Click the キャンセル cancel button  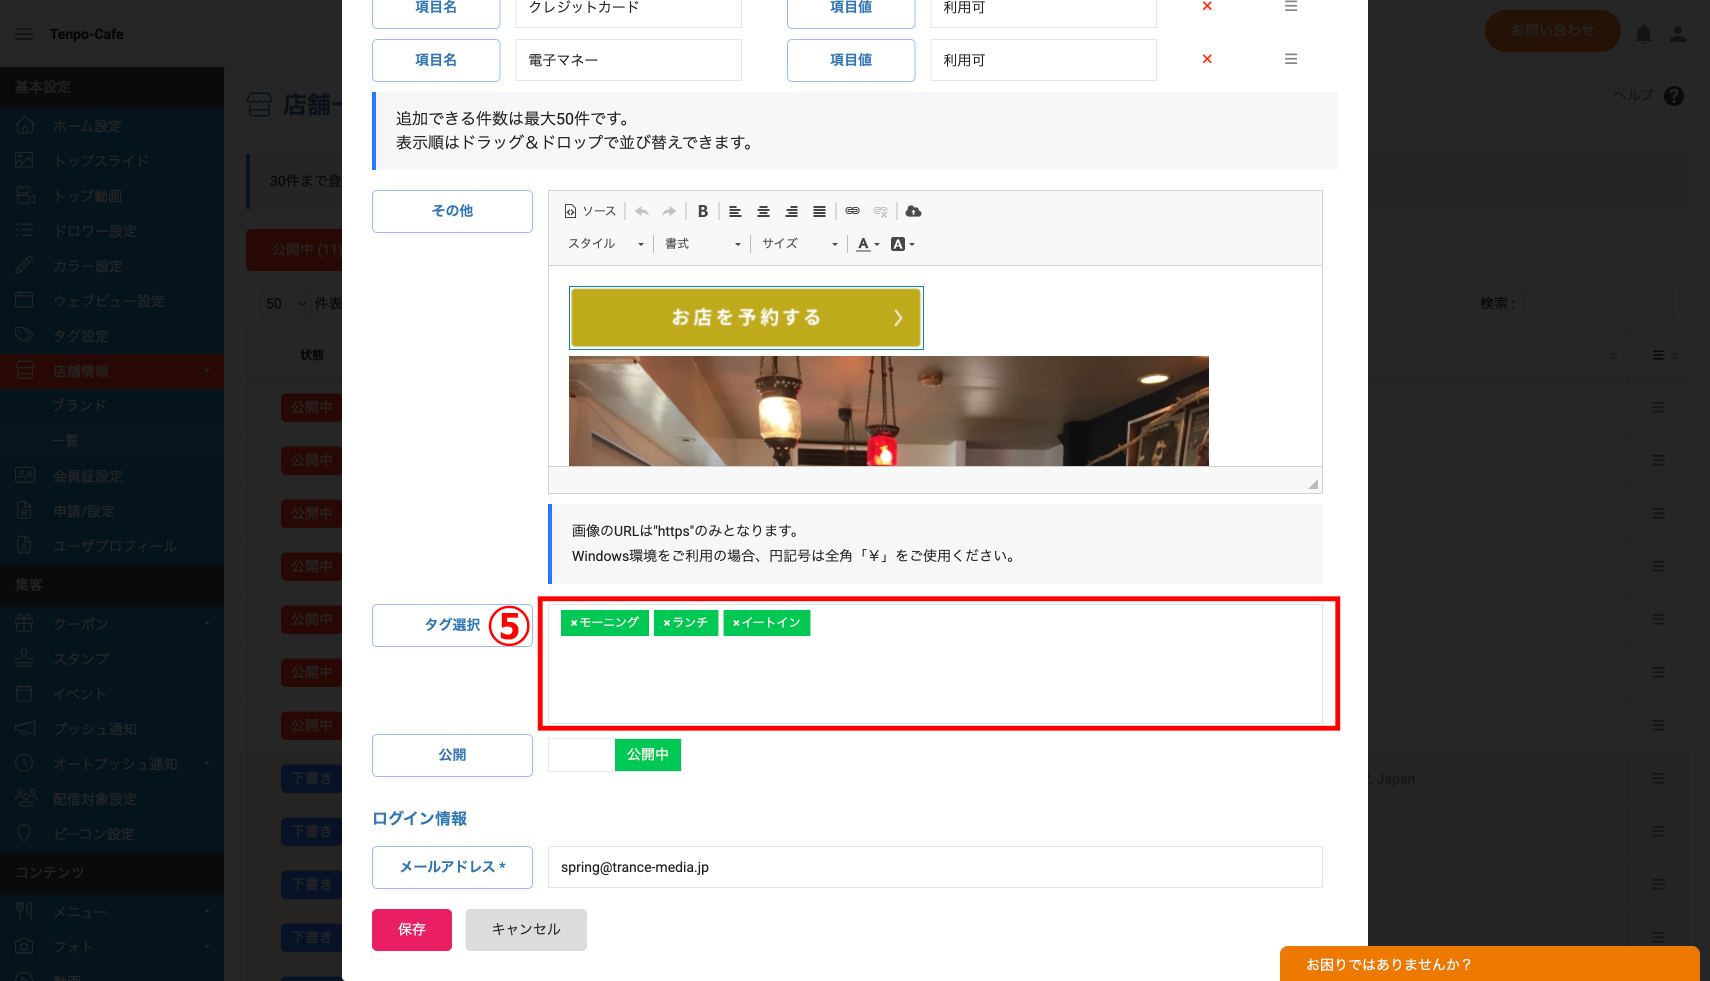click(526, 930)
